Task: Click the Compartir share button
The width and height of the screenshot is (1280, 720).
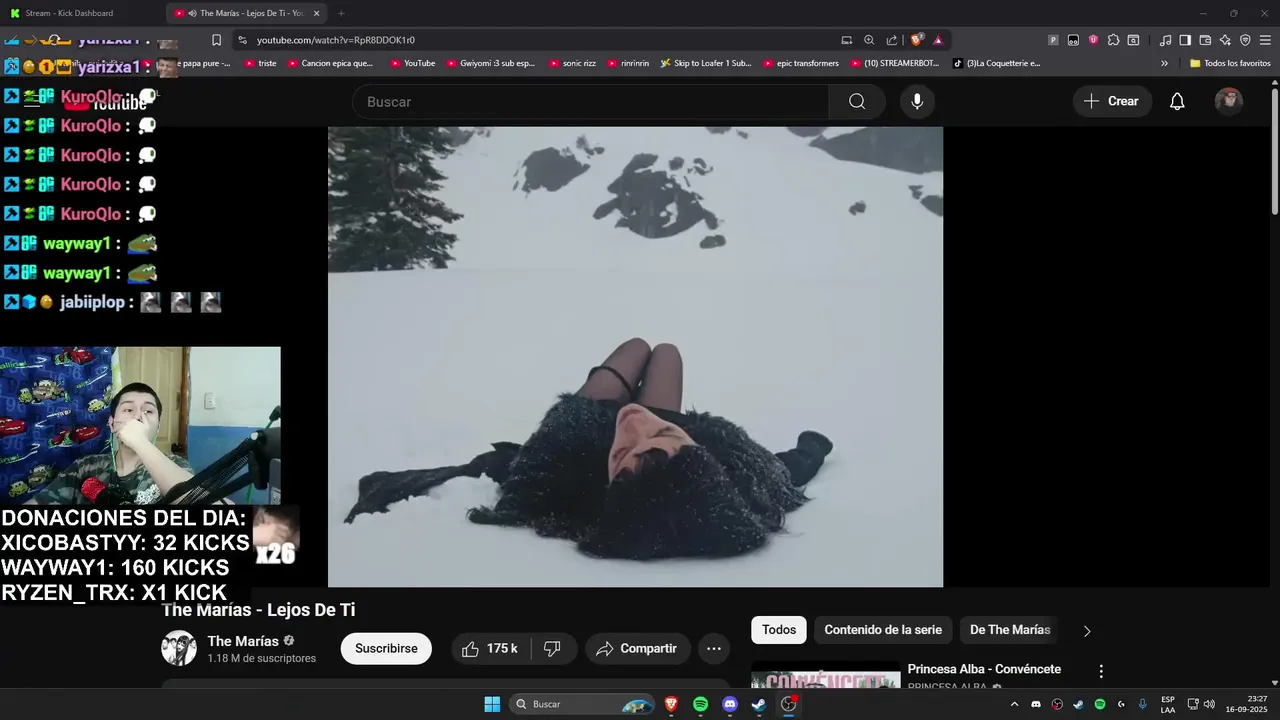Action: coord(638,648)
